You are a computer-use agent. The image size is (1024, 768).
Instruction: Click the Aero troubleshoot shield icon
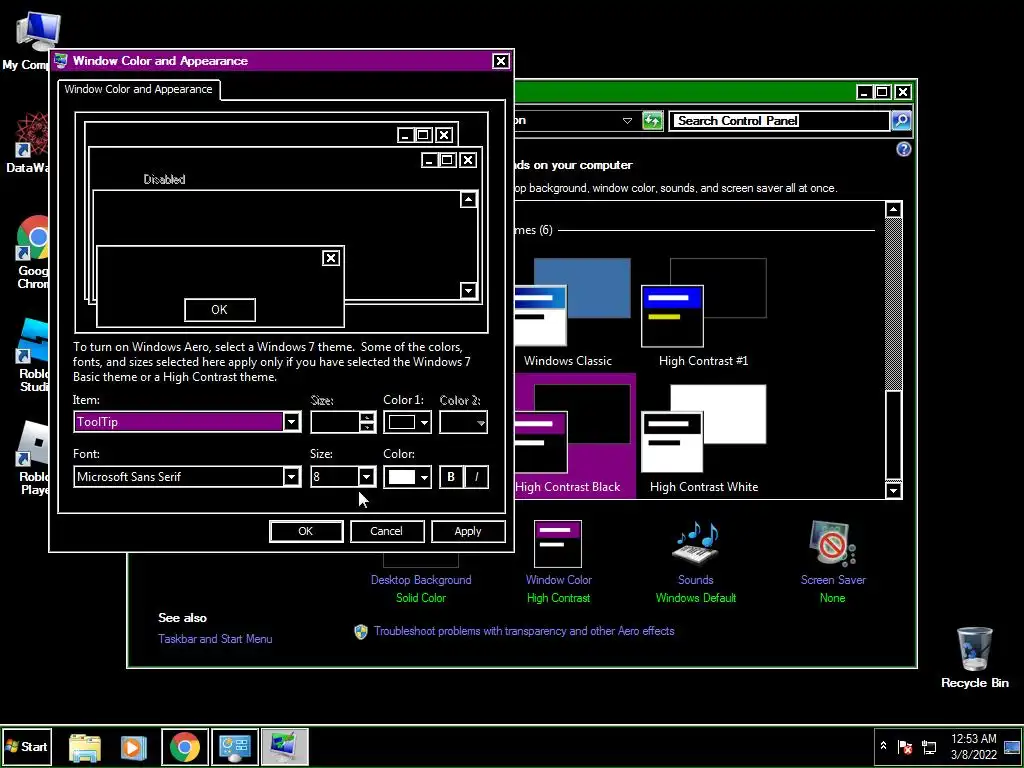[x=360, y=632]
